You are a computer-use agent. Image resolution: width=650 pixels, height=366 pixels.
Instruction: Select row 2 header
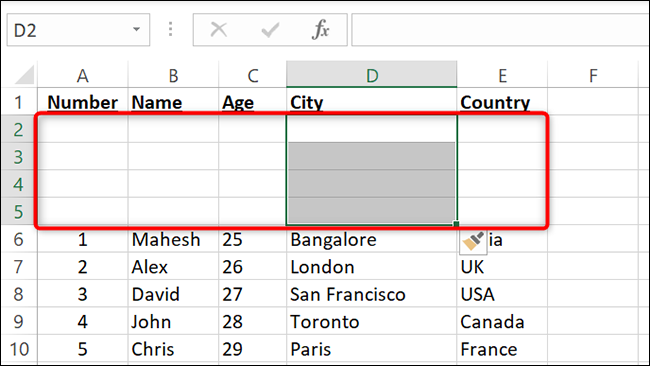click(19, 129)
